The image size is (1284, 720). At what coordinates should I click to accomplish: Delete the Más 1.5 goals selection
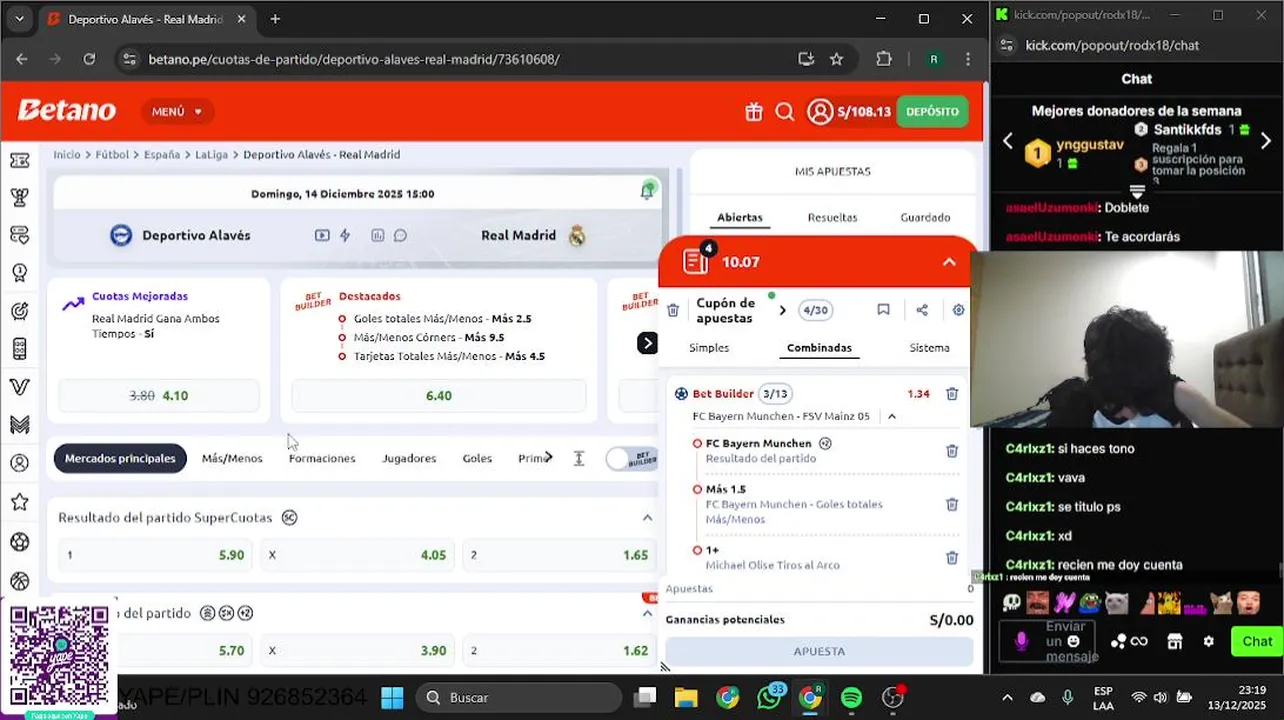pyautogui.click(x=952, y=504)
